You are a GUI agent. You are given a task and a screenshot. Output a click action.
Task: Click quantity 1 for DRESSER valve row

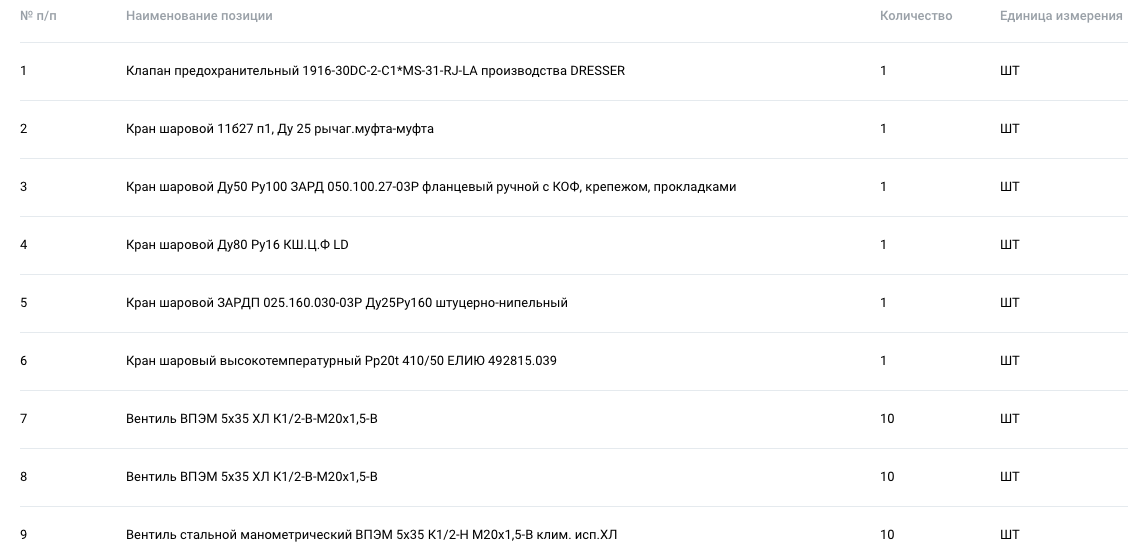[x=883, y=71]
